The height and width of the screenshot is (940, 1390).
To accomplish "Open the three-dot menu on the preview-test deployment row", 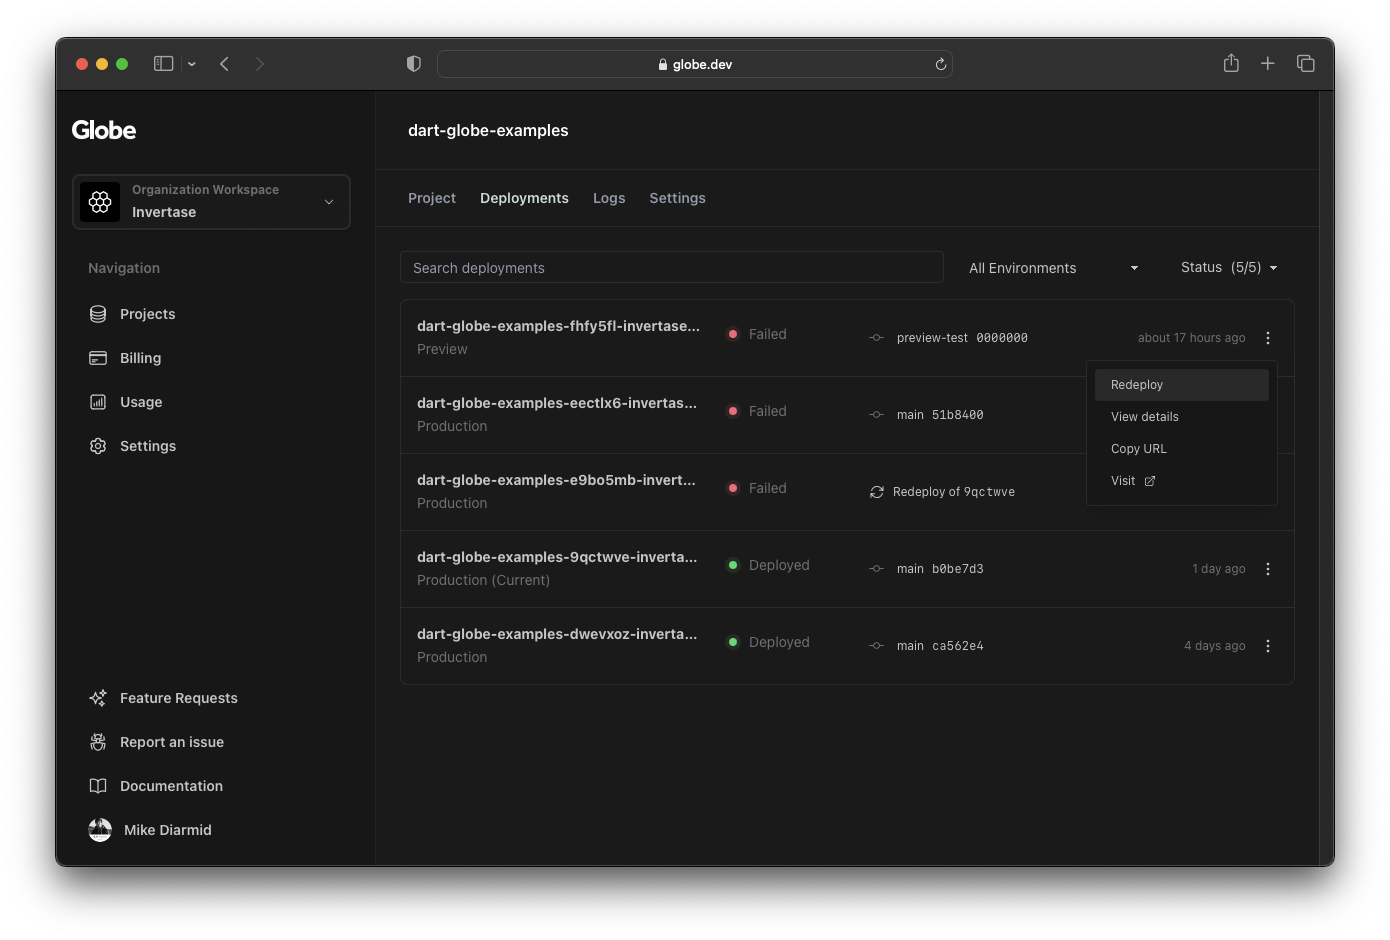I will (1268, 338).
